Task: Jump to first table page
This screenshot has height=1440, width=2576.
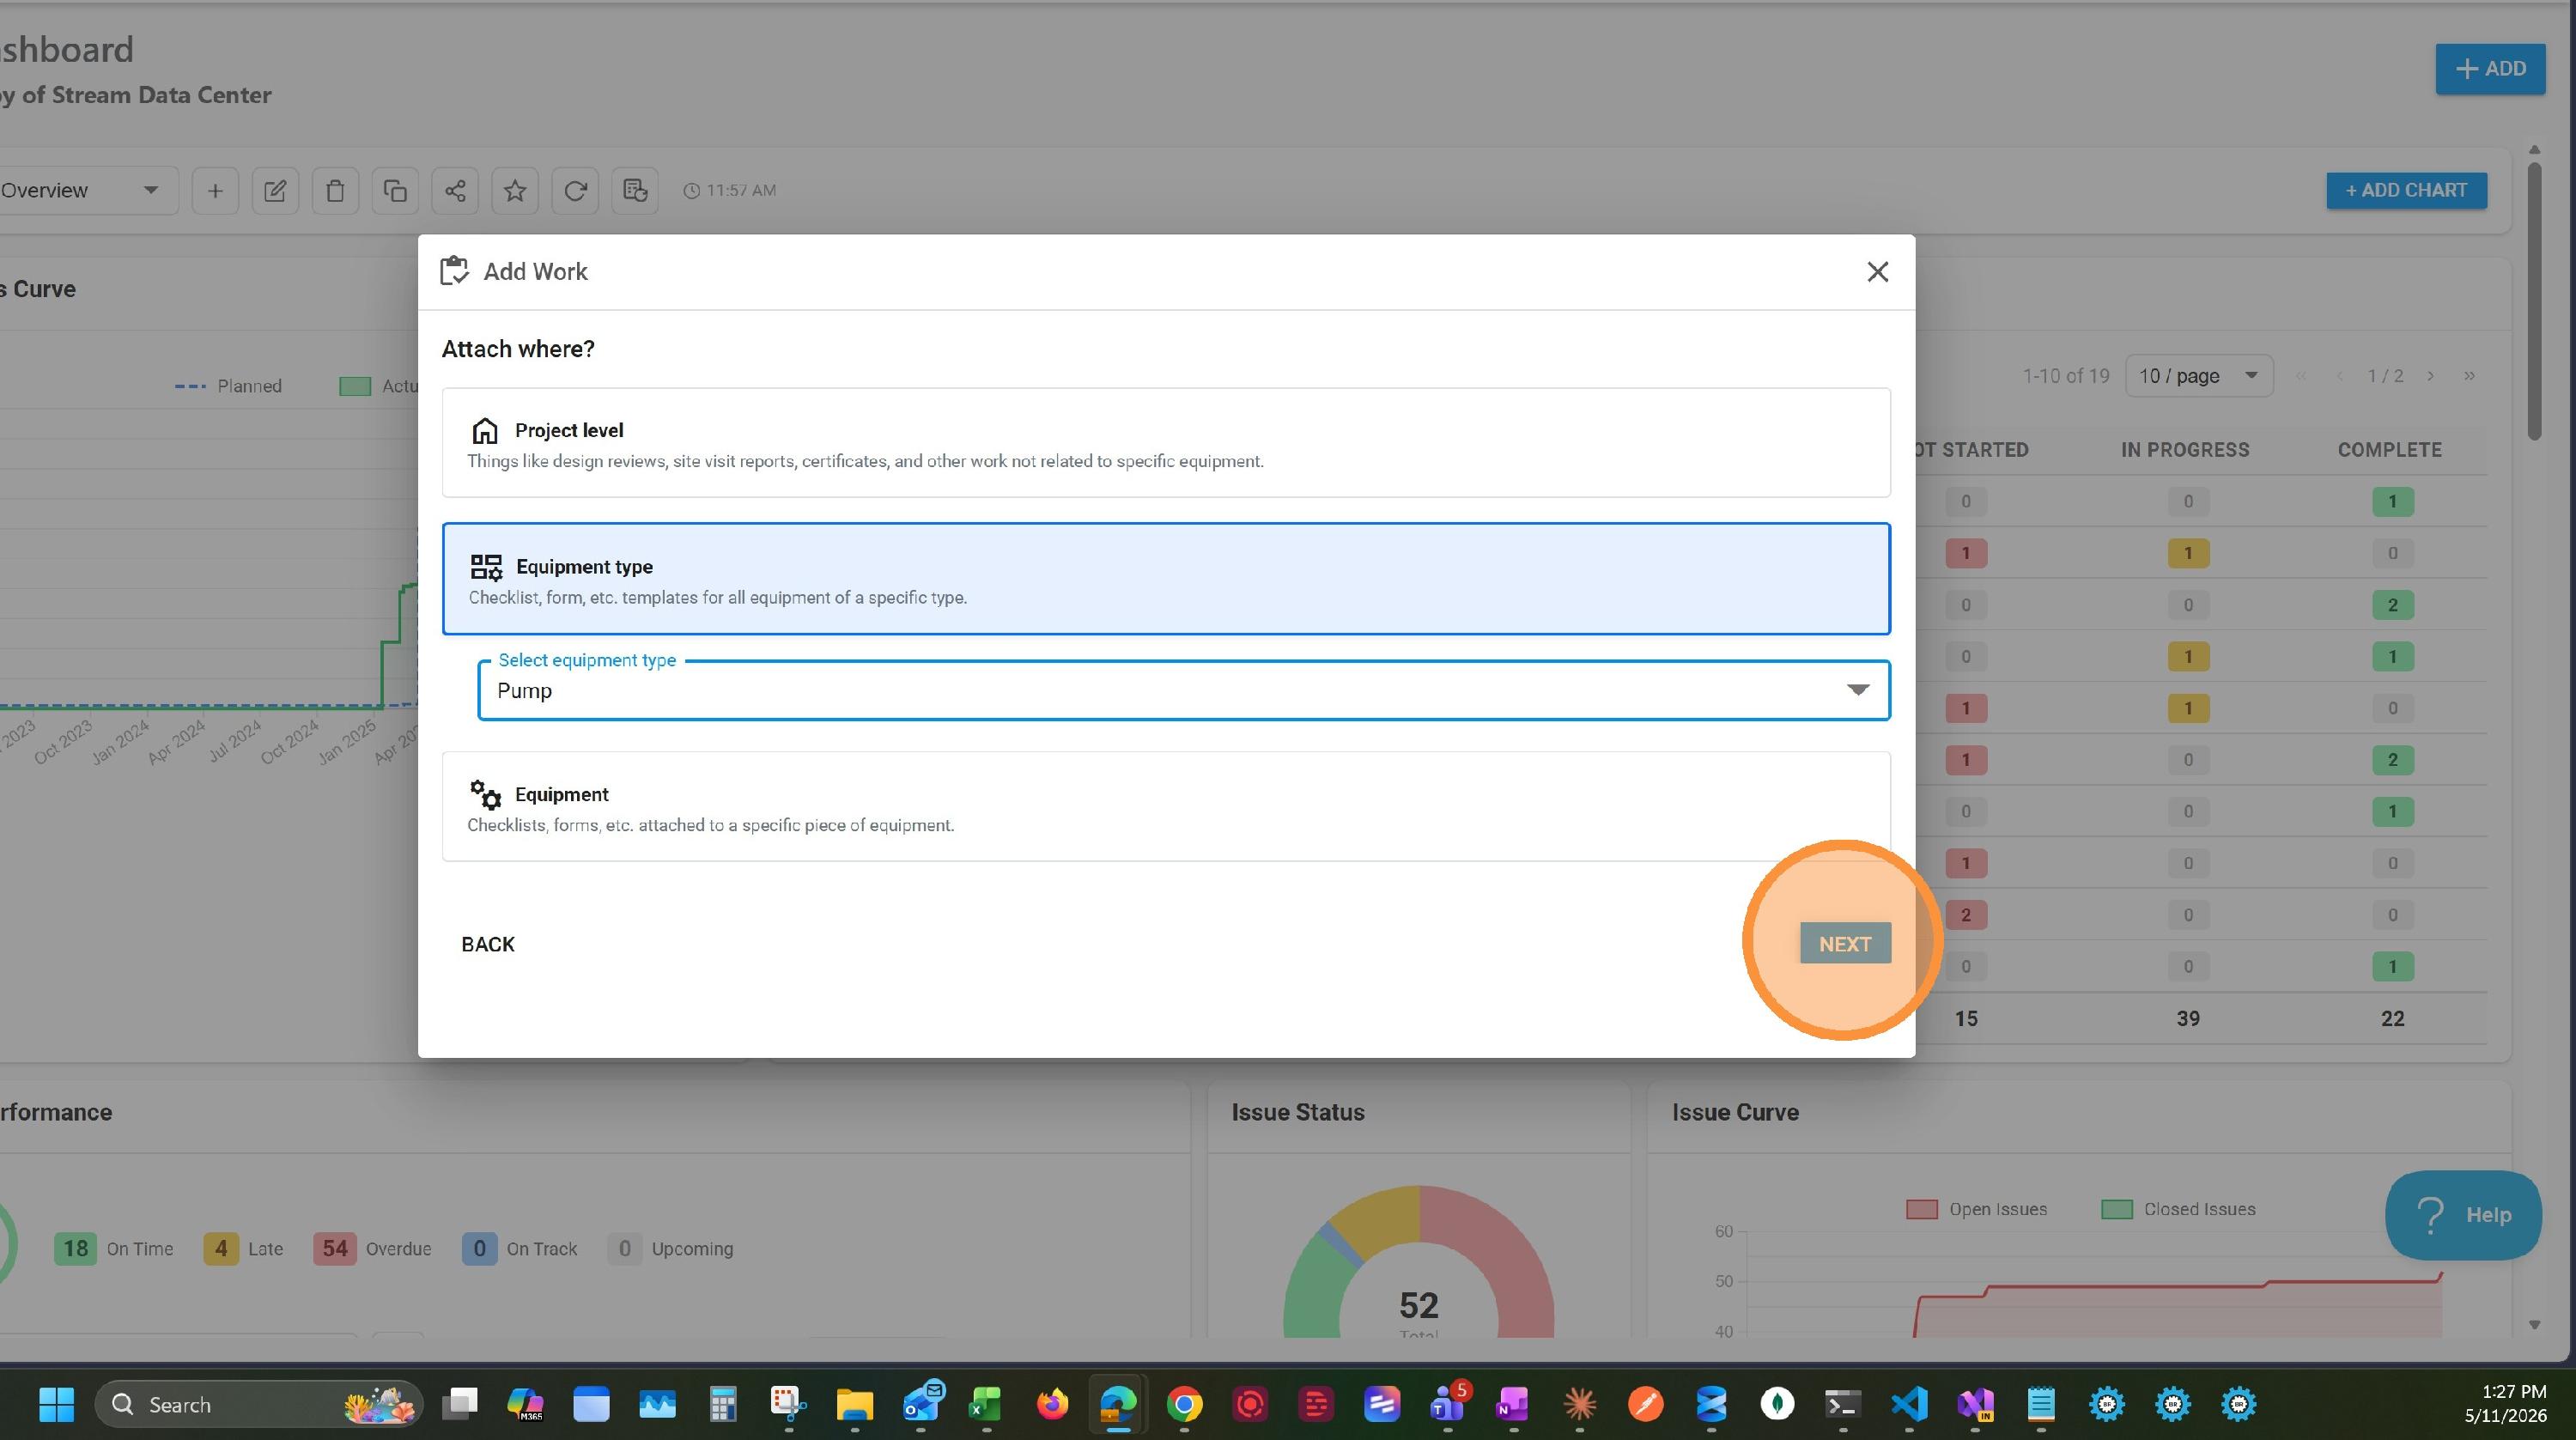Action: 2301,376
